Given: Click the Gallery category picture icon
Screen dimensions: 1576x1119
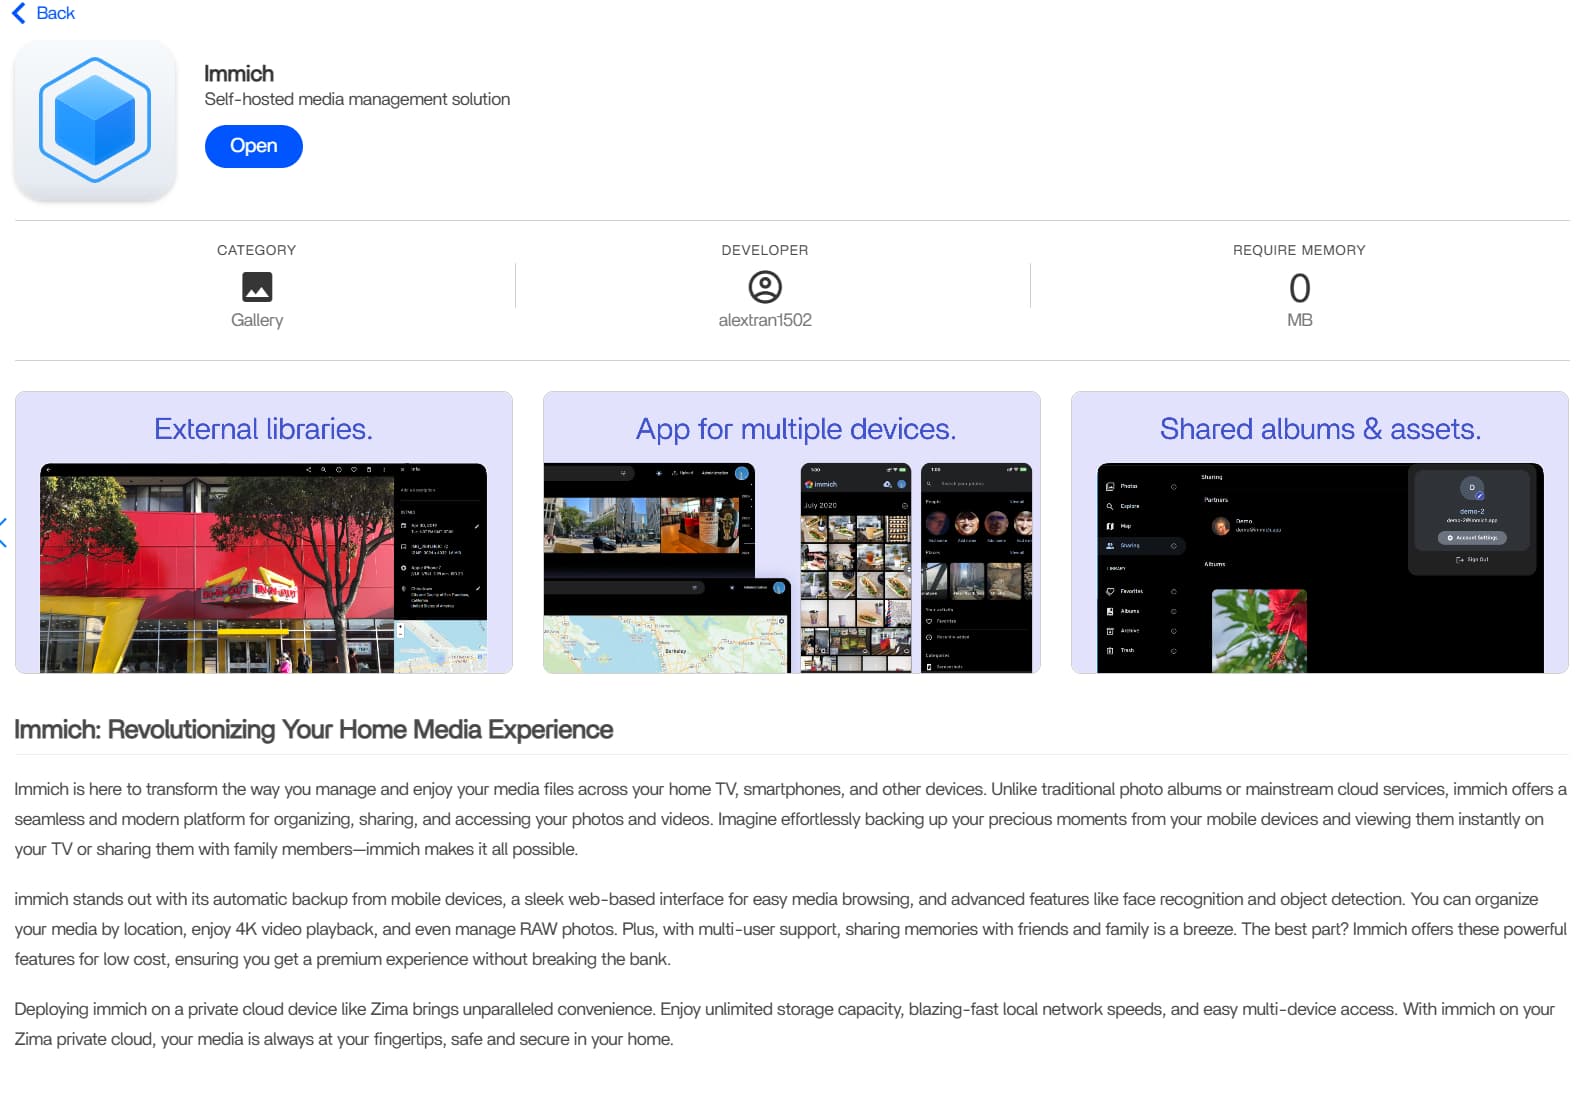Looking at the screenshot, I should pyautogui.click(x=257, y=287).
